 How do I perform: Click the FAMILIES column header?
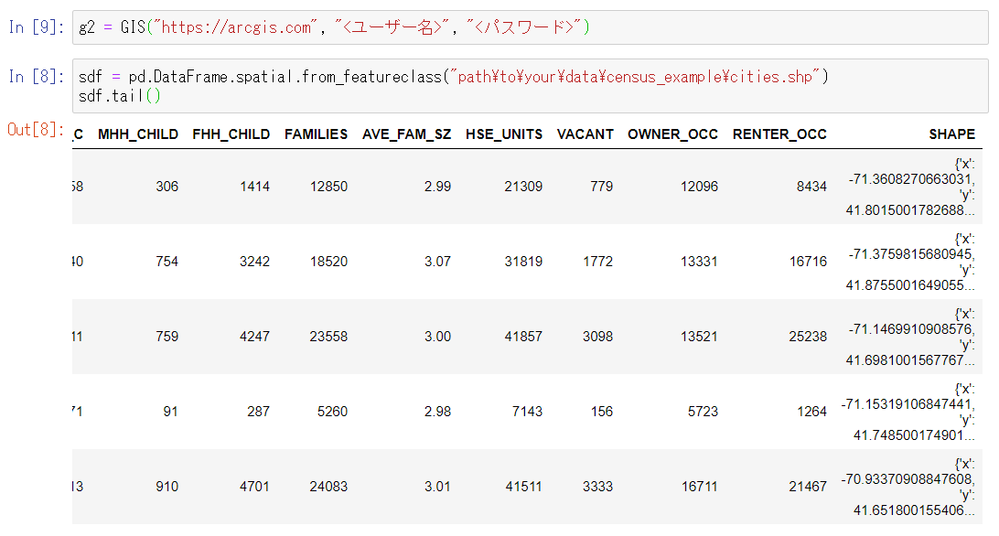(316, 134)
